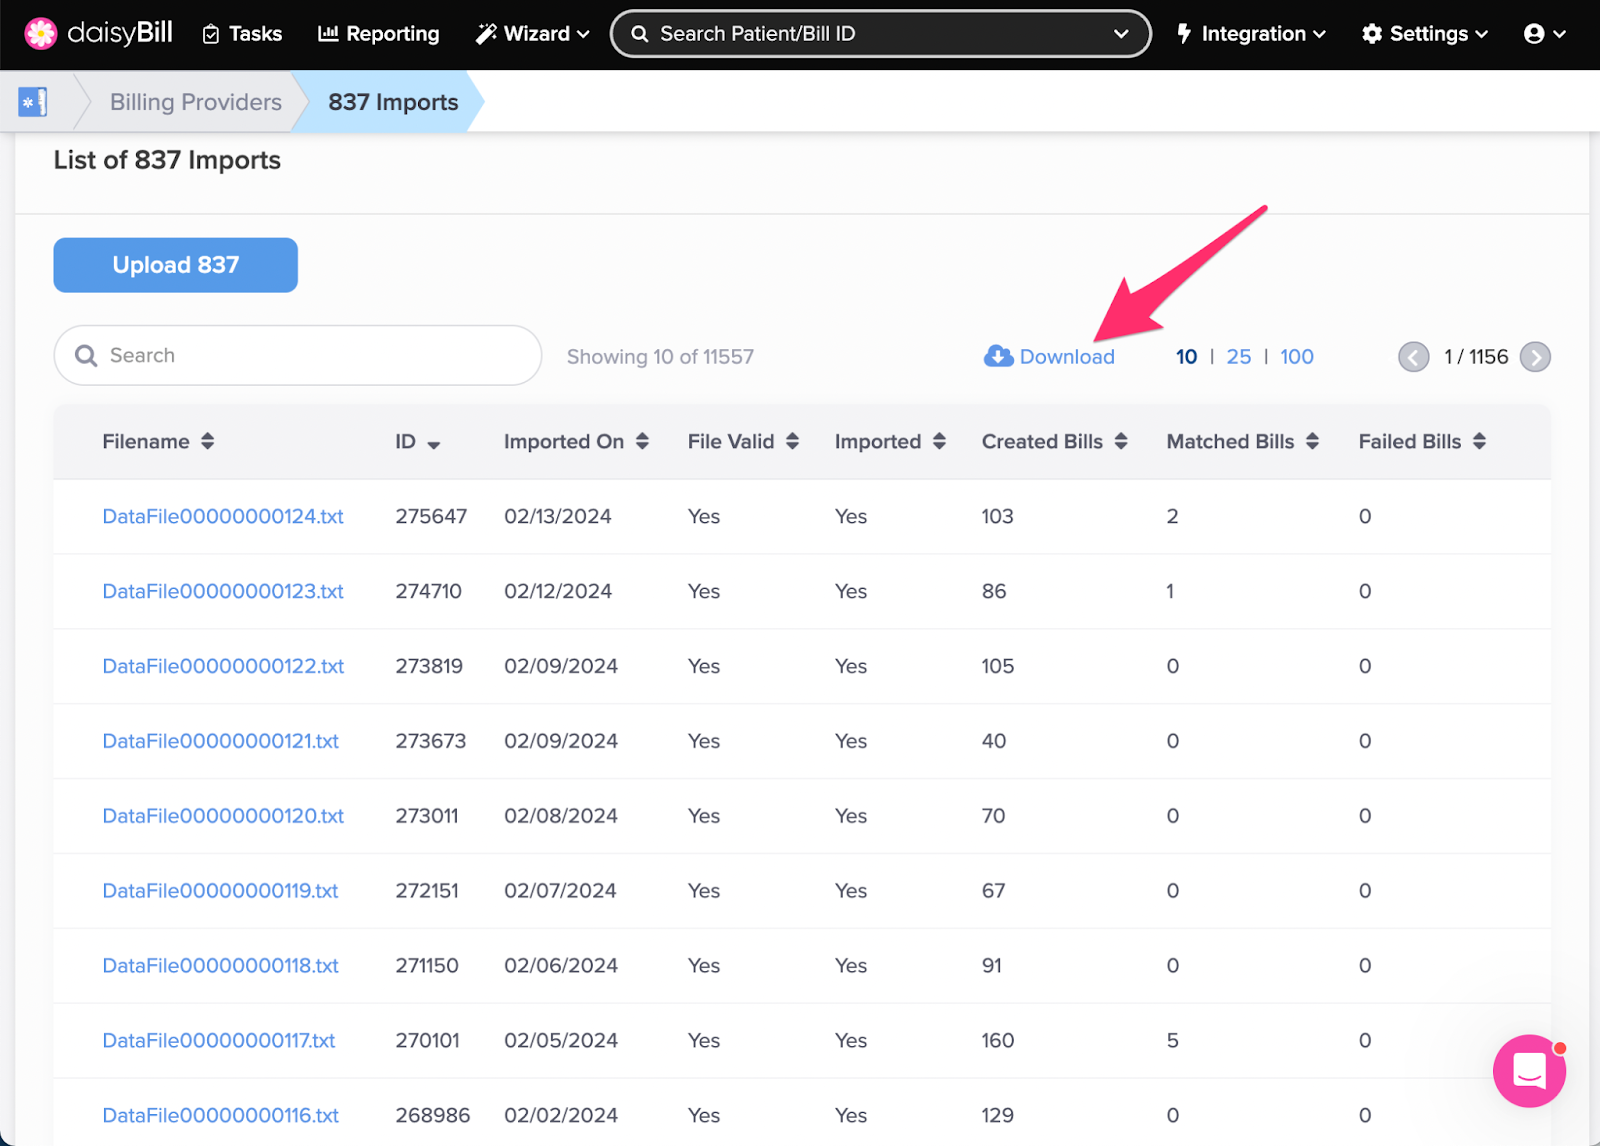
Task: Click date 02/06/2024 cell
Action: tap(561, 966)
